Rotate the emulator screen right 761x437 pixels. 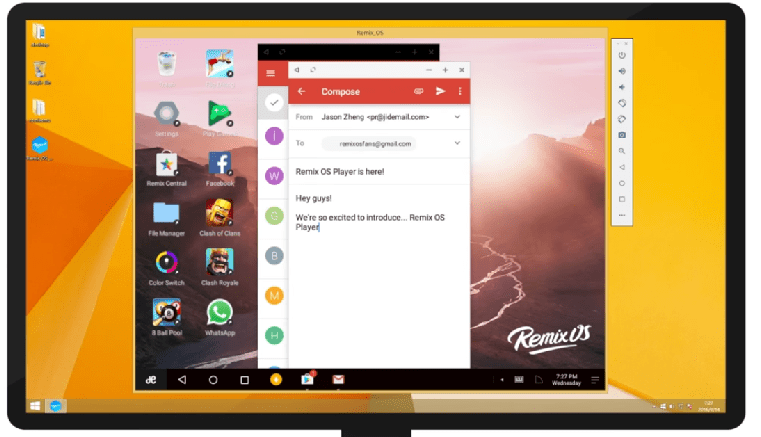click(x=622, y=119)
